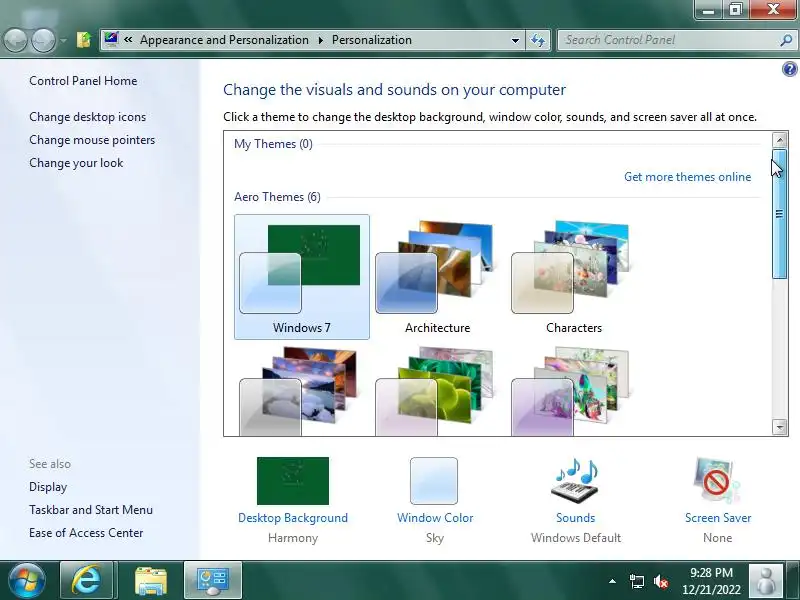
Task: Click the Personalization breadcrumb
Action: point(371,40)
